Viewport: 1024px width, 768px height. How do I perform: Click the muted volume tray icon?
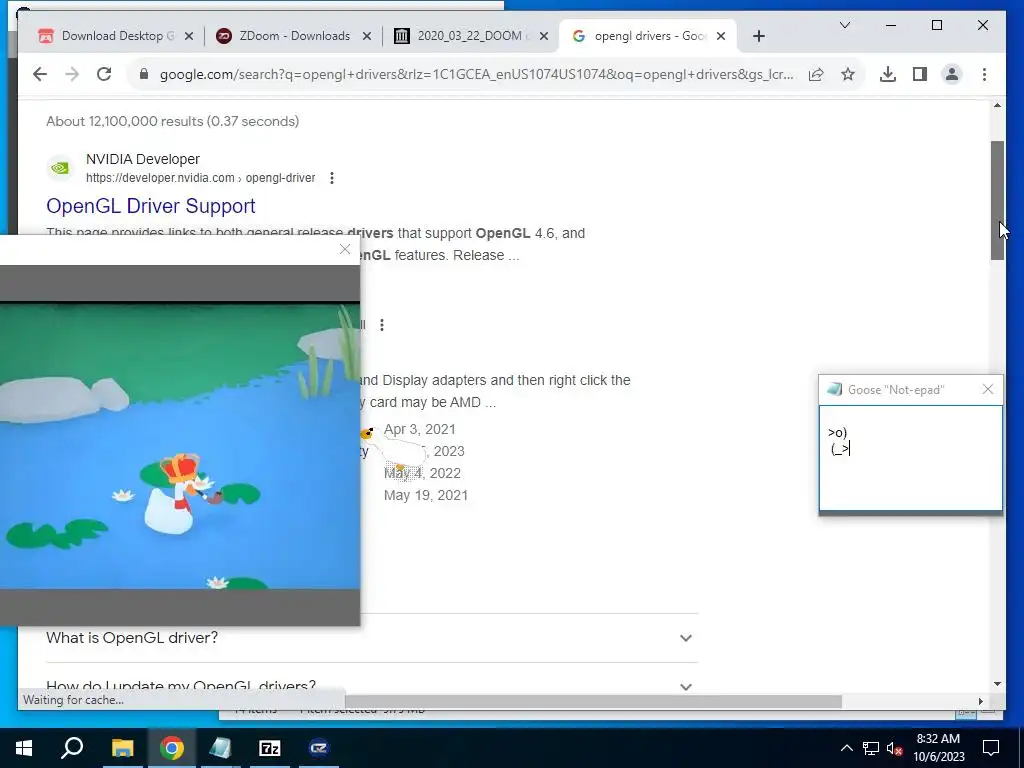pos(895,748)
